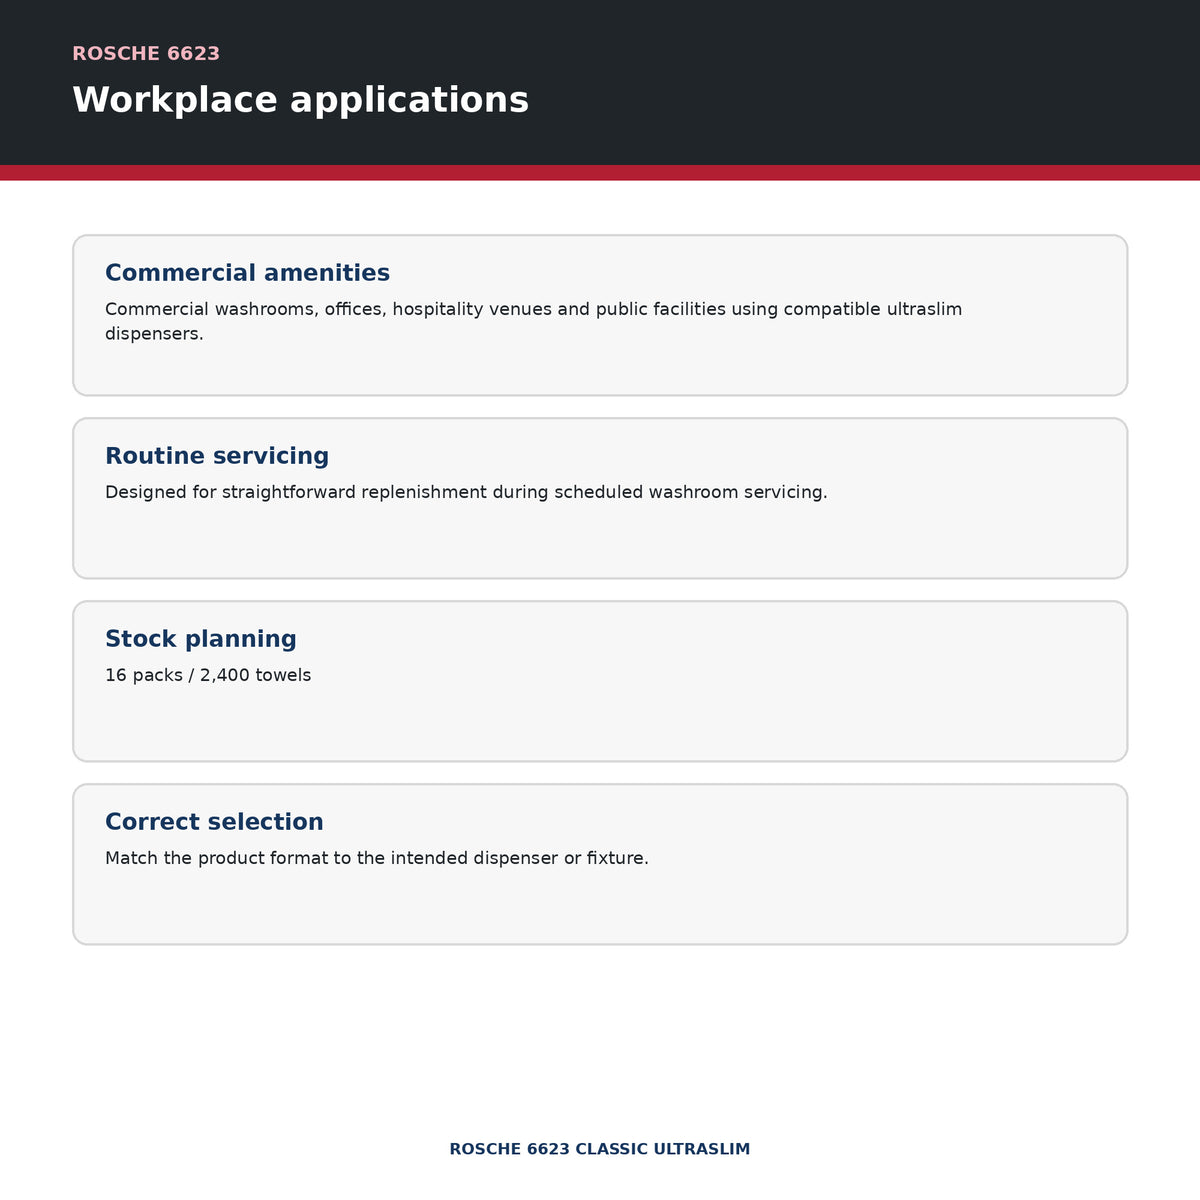Open the Commercial amenities card

pos(600,315)
